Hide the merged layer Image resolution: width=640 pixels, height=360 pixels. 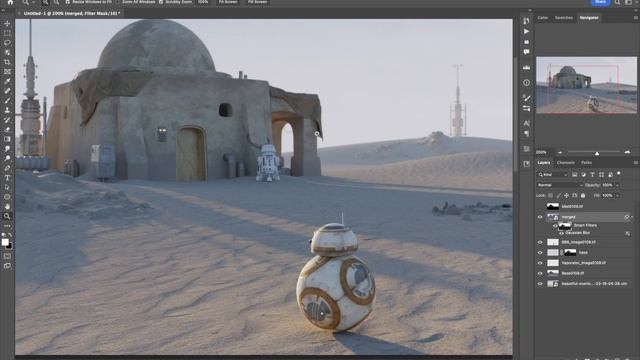pyautogui.click(x=540, y=217)
